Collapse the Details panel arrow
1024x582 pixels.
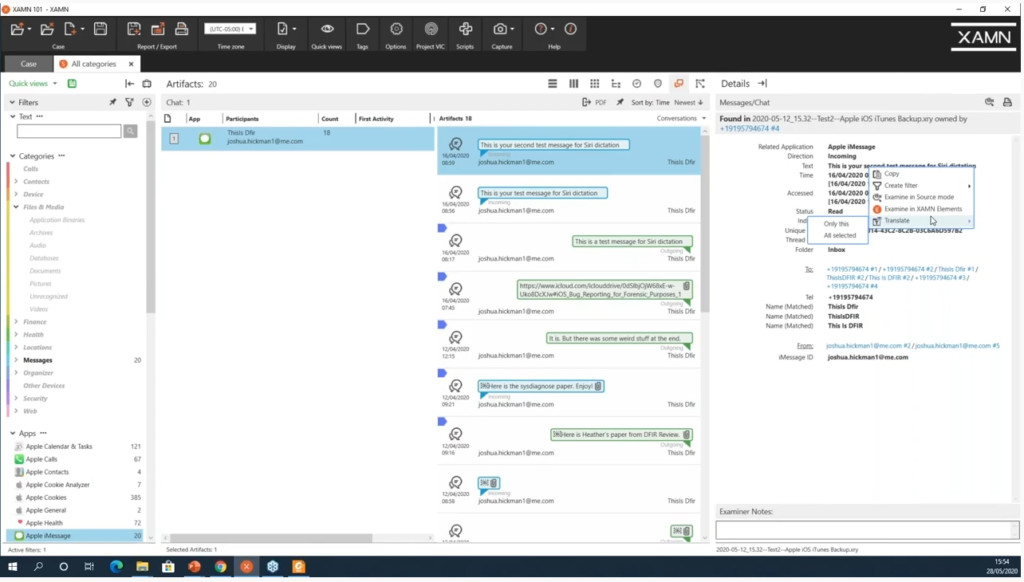pyautogui.click(x=762, y=84)
